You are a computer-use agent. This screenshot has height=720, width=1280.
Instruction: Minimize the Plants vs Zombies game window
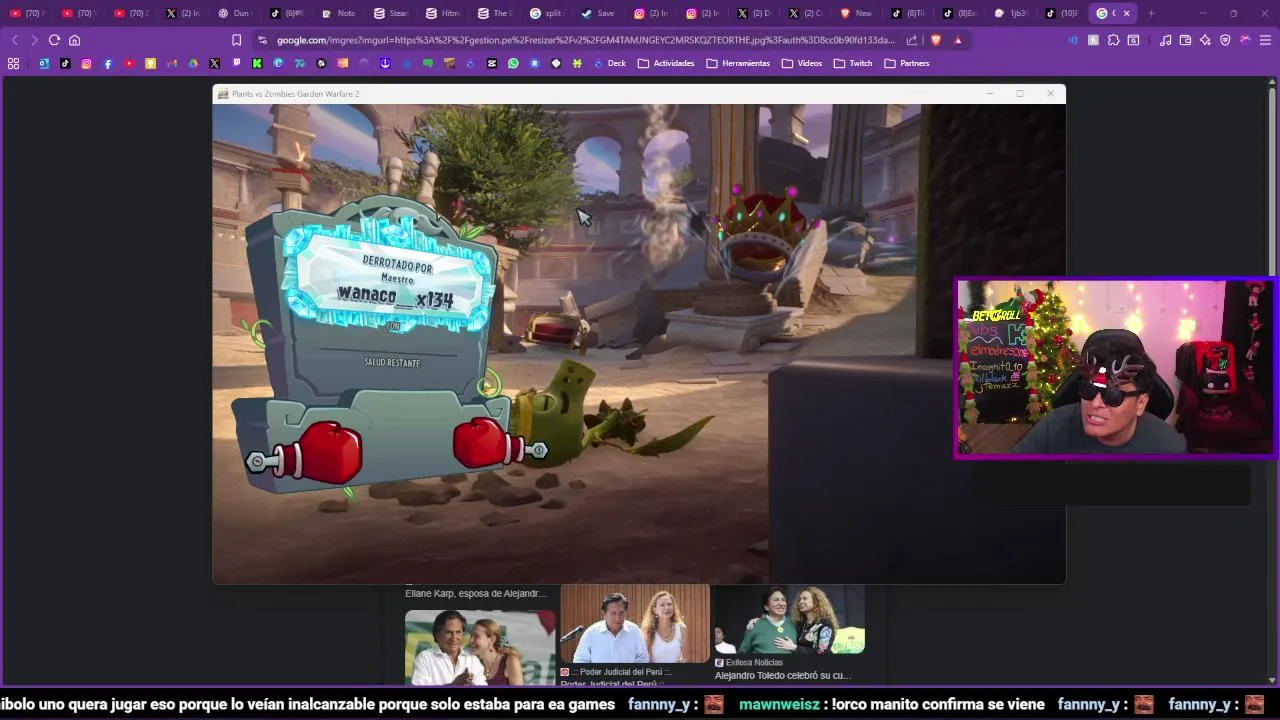coord(990,94)
